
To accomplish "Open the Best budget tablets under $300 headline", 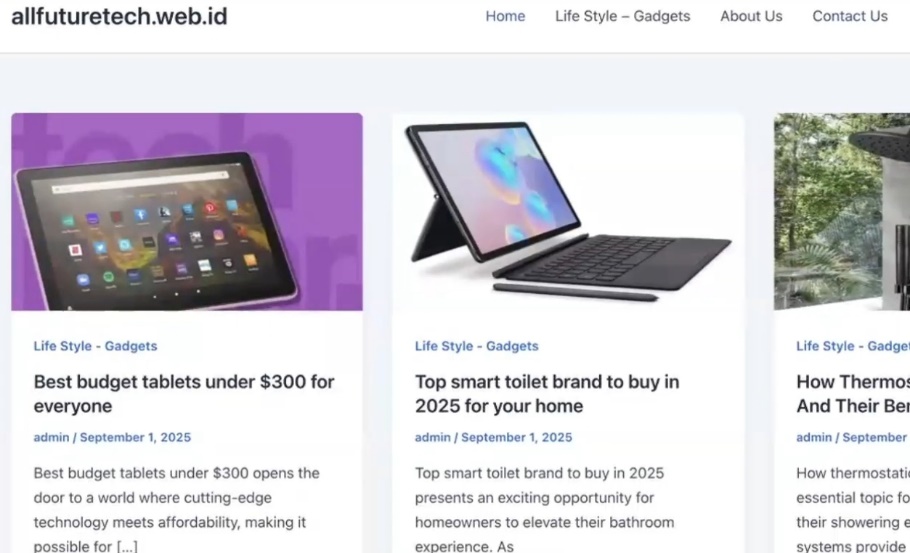I will coord(183,394).
